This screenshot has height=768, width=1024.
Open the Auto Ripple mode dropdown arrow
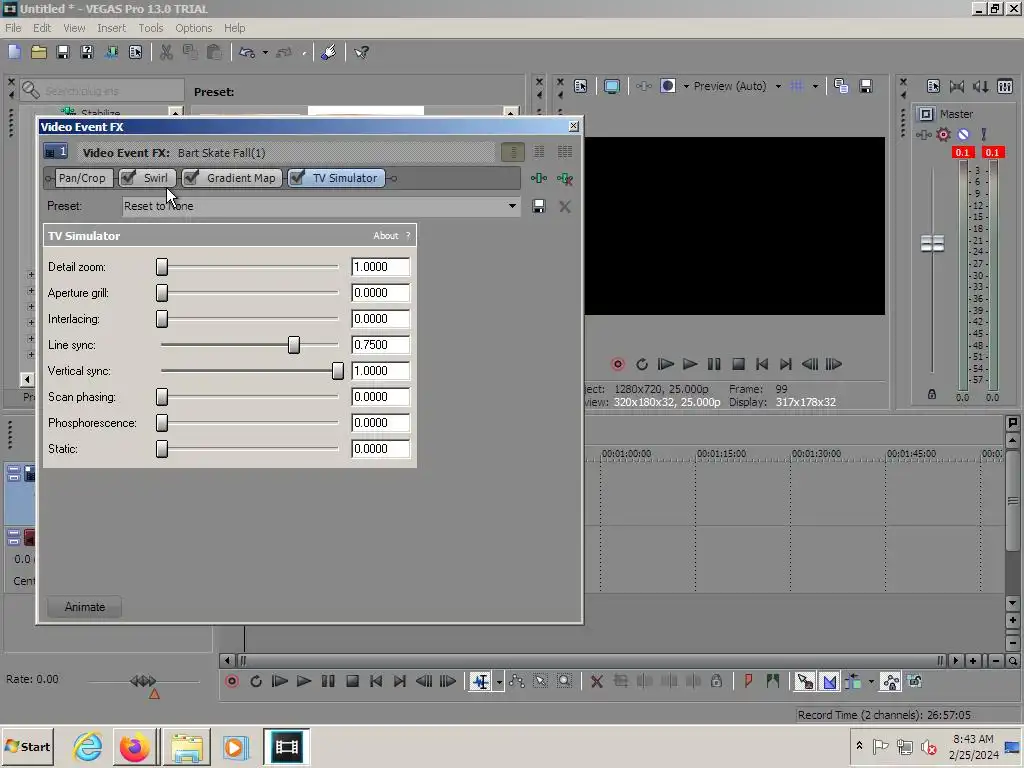(x=871, y=681)
